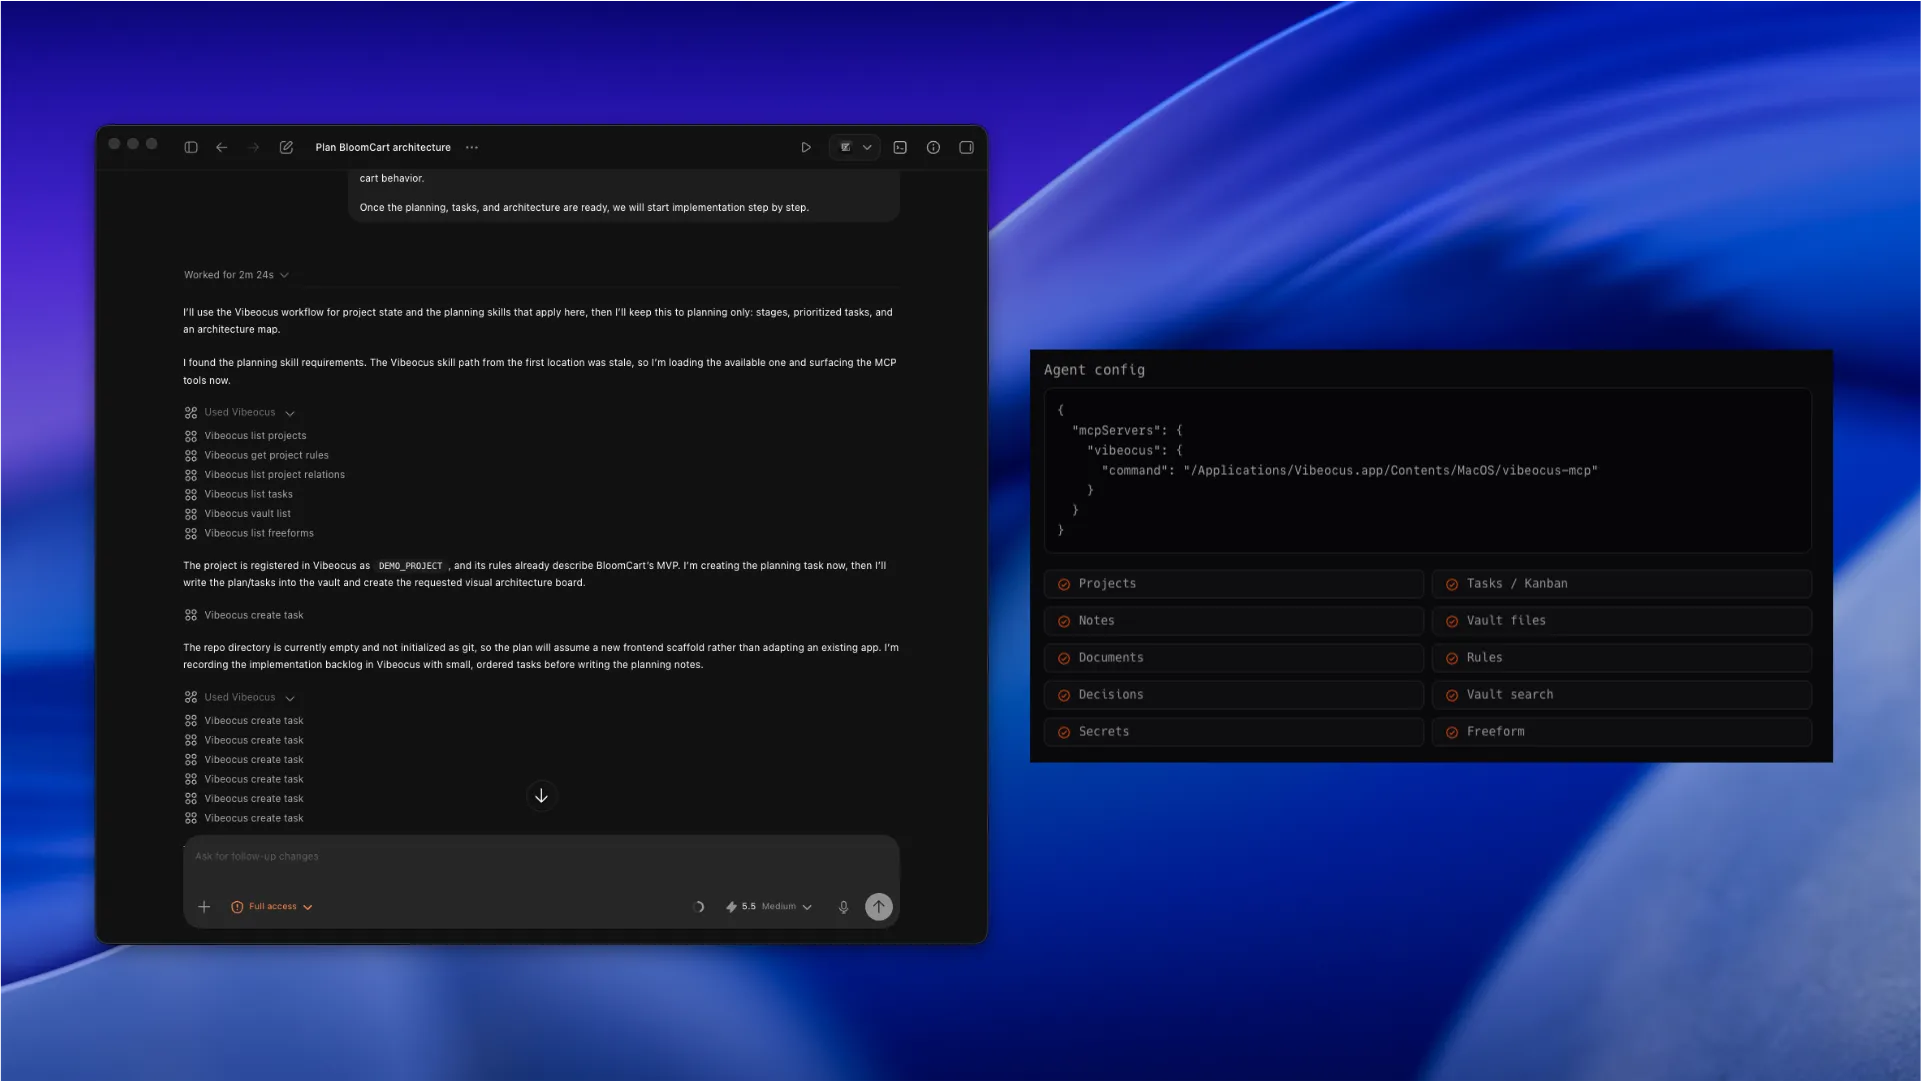Expand the 'Worked for 2m 24s' section
1921x1081 pixels.
[236, 274]
